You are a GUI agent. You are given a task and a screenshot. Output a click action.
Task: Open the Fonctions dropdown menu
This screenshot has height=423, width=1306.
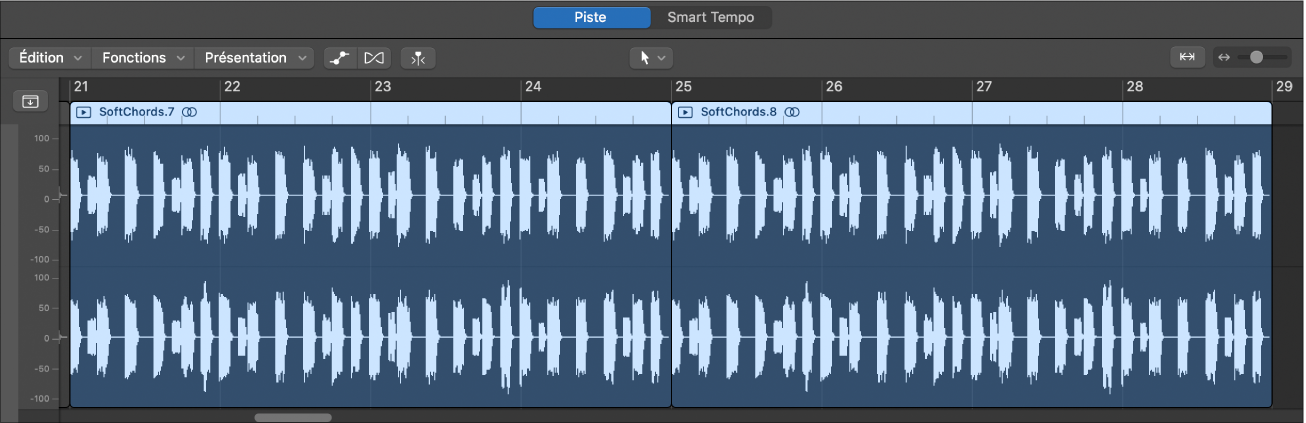pyautogui.click(x=143, y=58)
